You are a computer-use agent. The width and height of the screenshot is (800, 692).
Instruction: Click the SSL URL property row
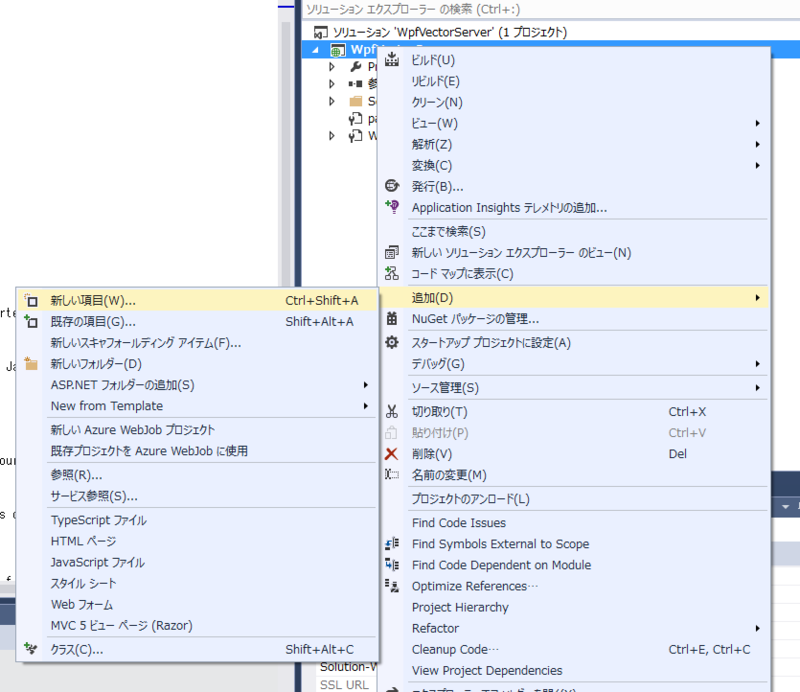pos(347,684)
